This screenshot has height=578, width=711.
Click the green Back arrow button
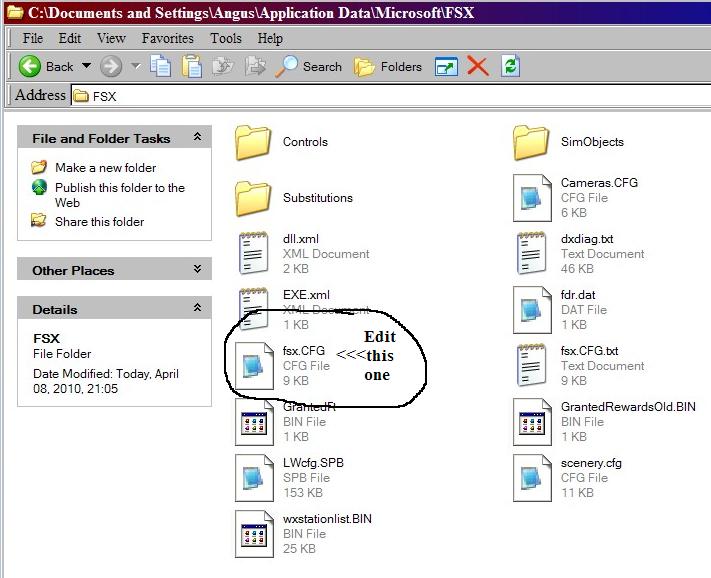[x=31, y=67]
